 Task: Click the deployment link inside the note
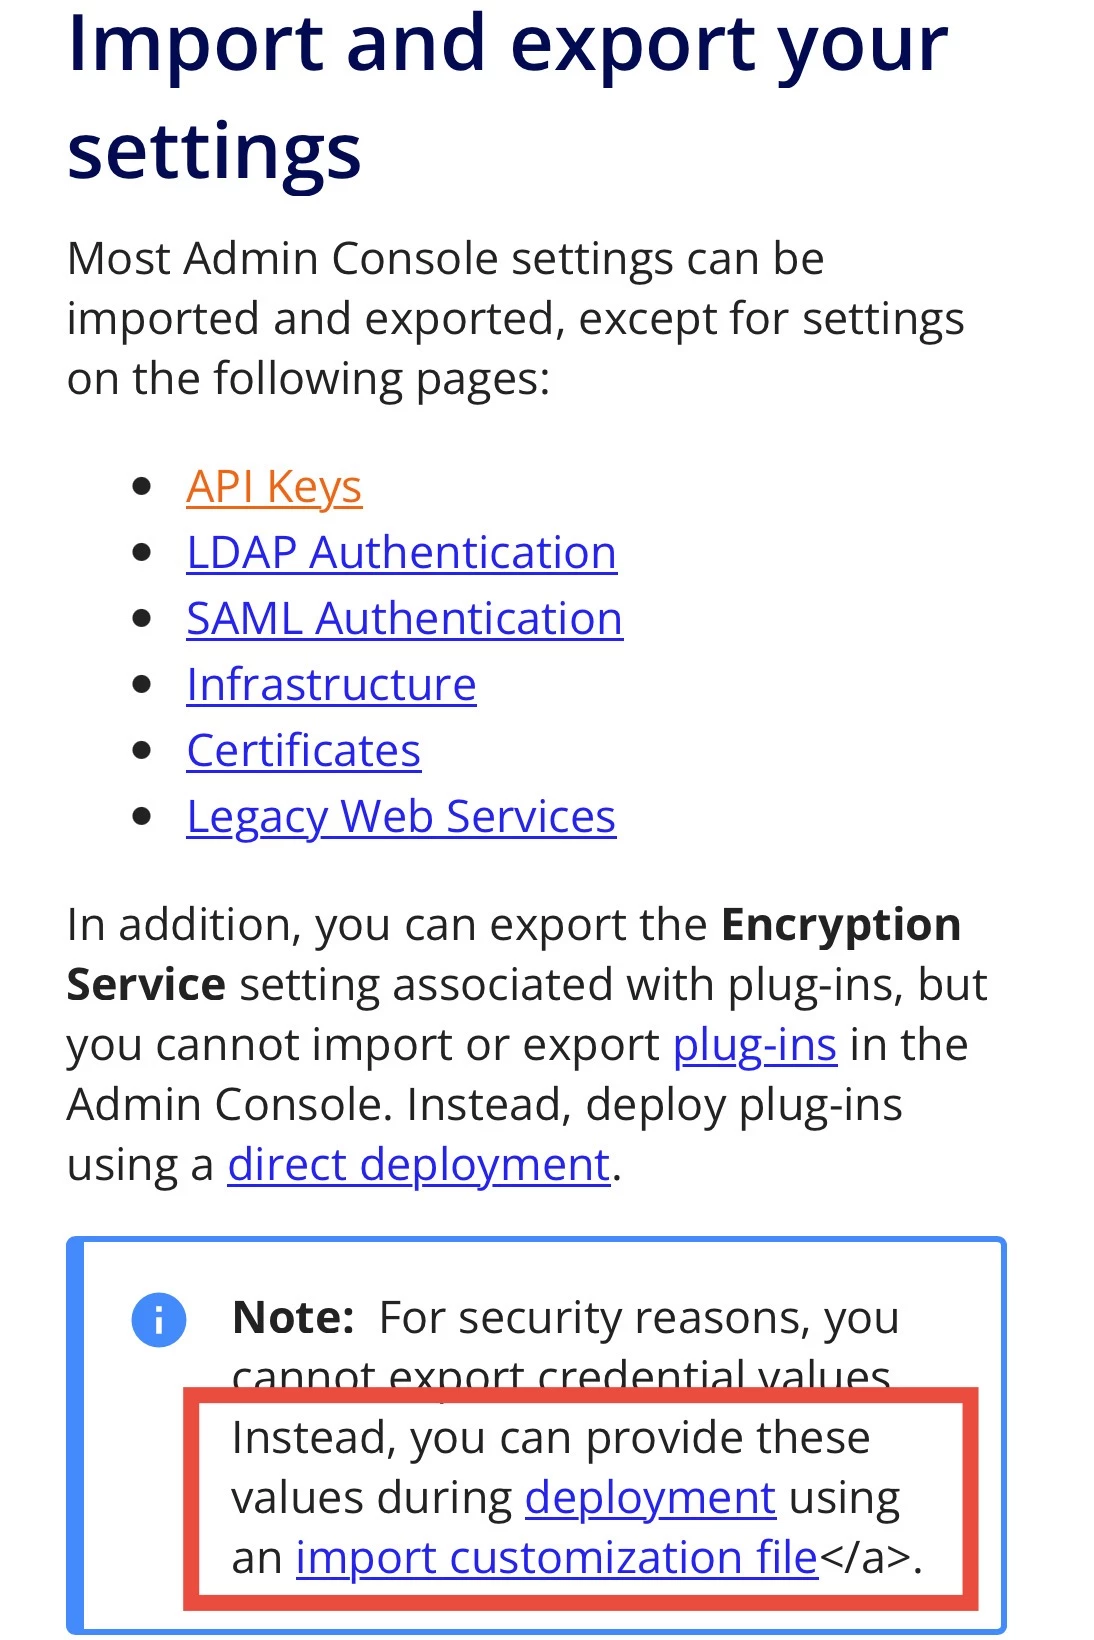[x=650, y=1498]
